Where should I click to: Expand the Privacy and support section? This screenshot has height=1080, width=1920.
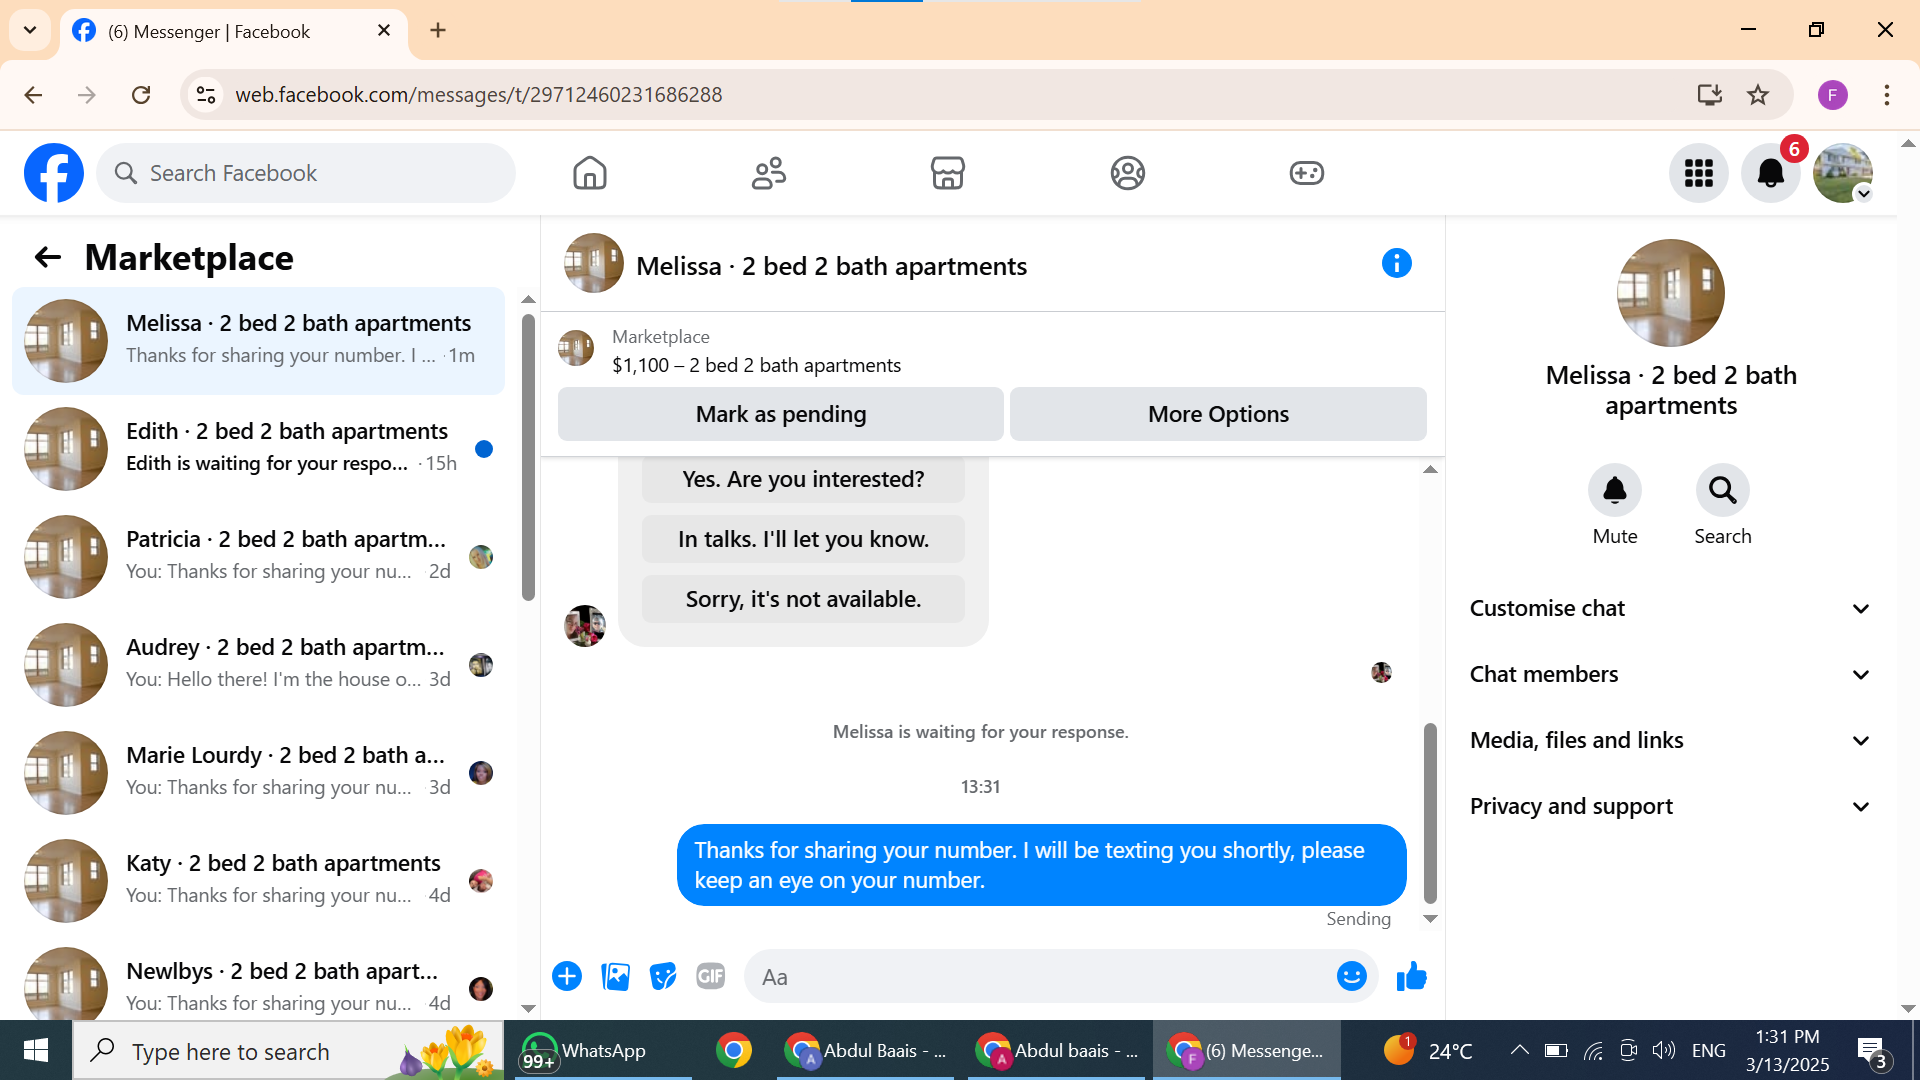(x=1670, y=807)
